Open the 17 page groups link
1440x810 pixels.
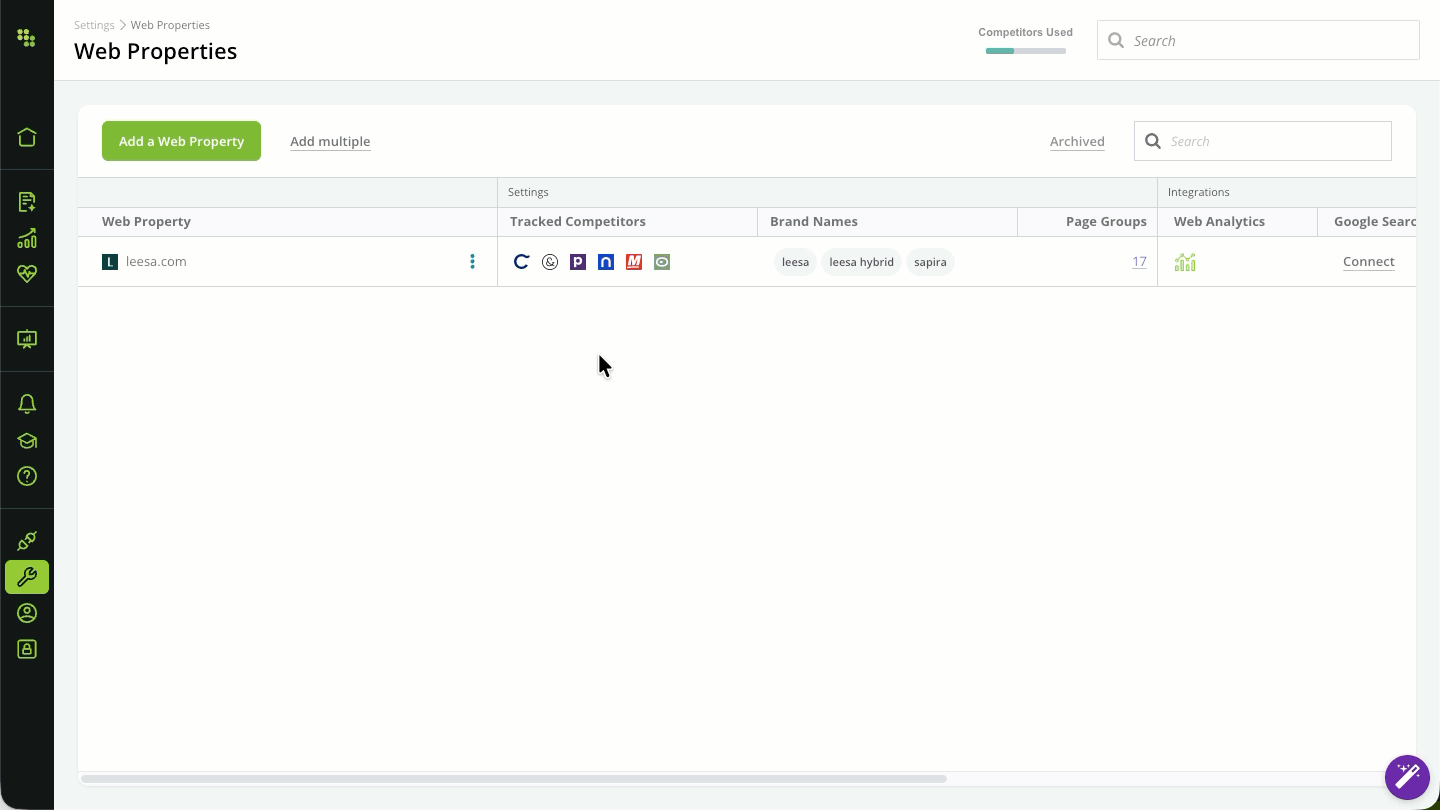(x=1139, y=262)
